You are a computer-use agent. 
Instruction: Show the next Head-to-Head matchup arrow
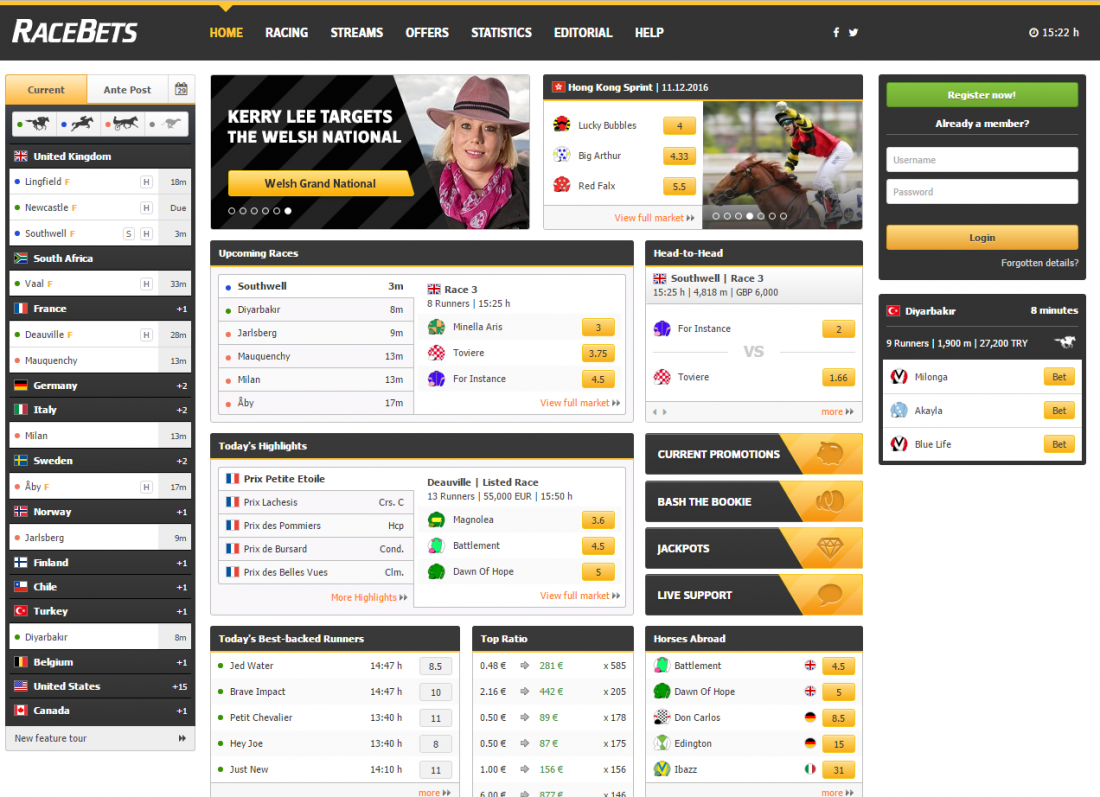click(664, 412)
